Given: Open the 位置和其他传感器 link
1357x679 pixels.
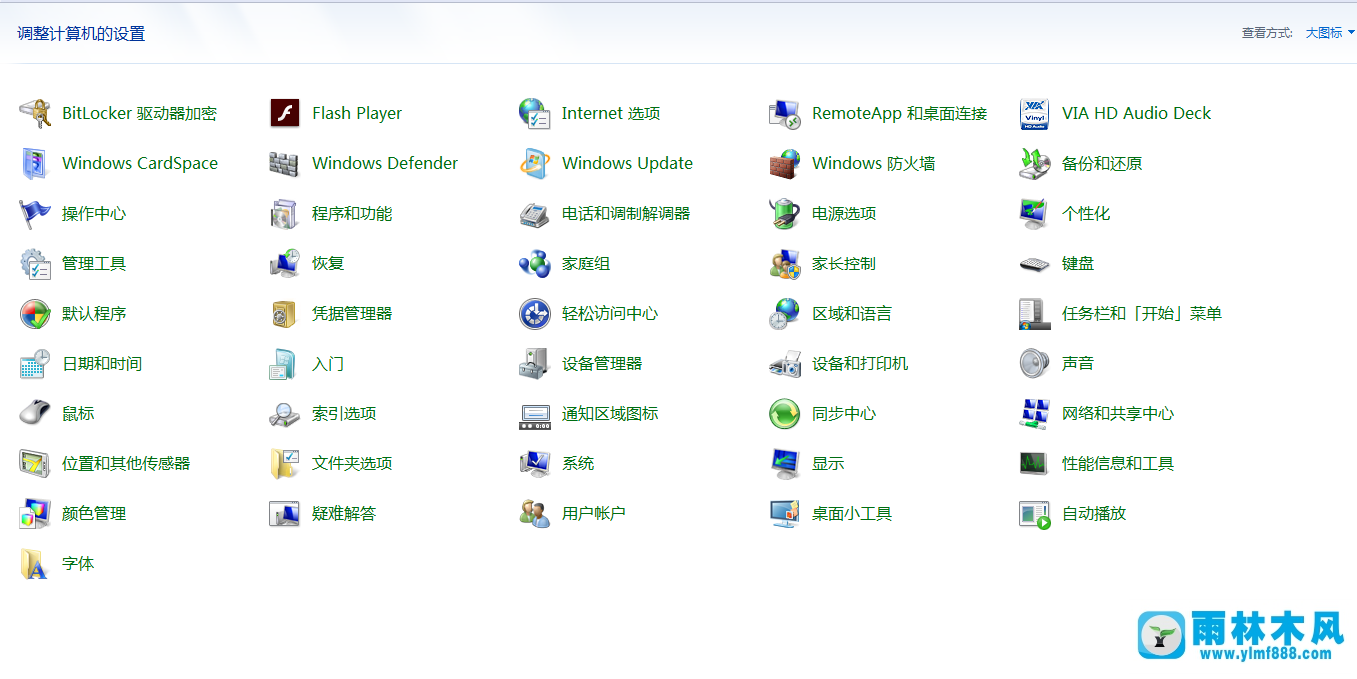Looking at the screenshot, I should pos(126,464).
